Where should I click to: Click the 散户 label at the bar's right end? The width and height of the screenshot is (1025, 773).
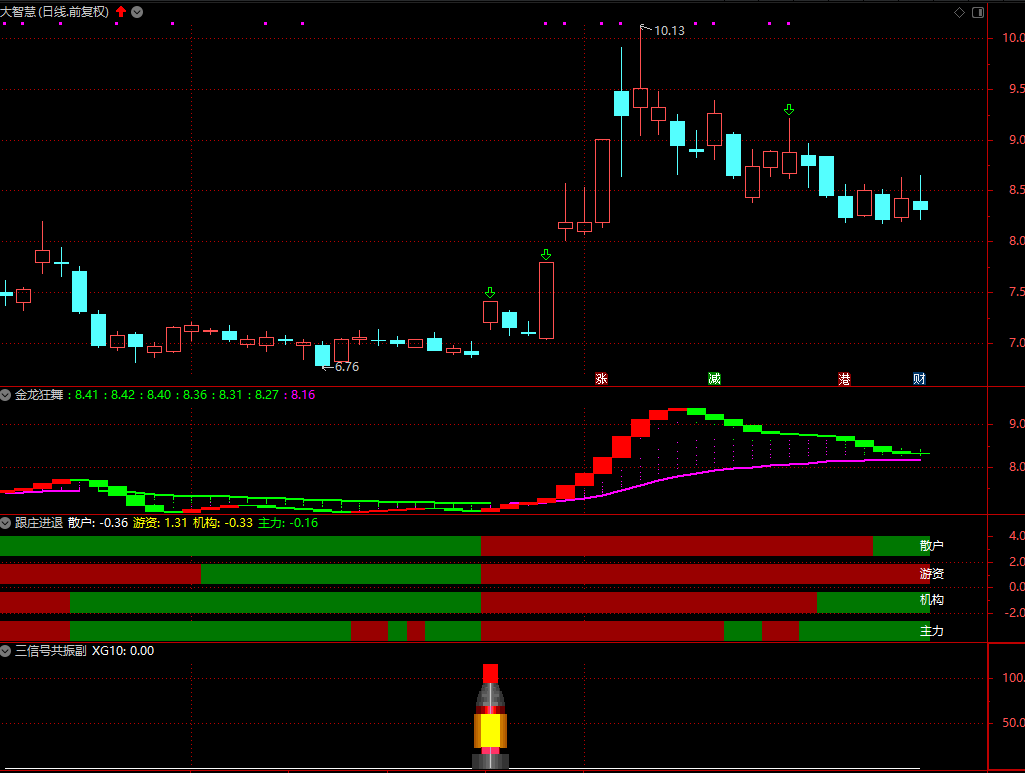(932, 546)
